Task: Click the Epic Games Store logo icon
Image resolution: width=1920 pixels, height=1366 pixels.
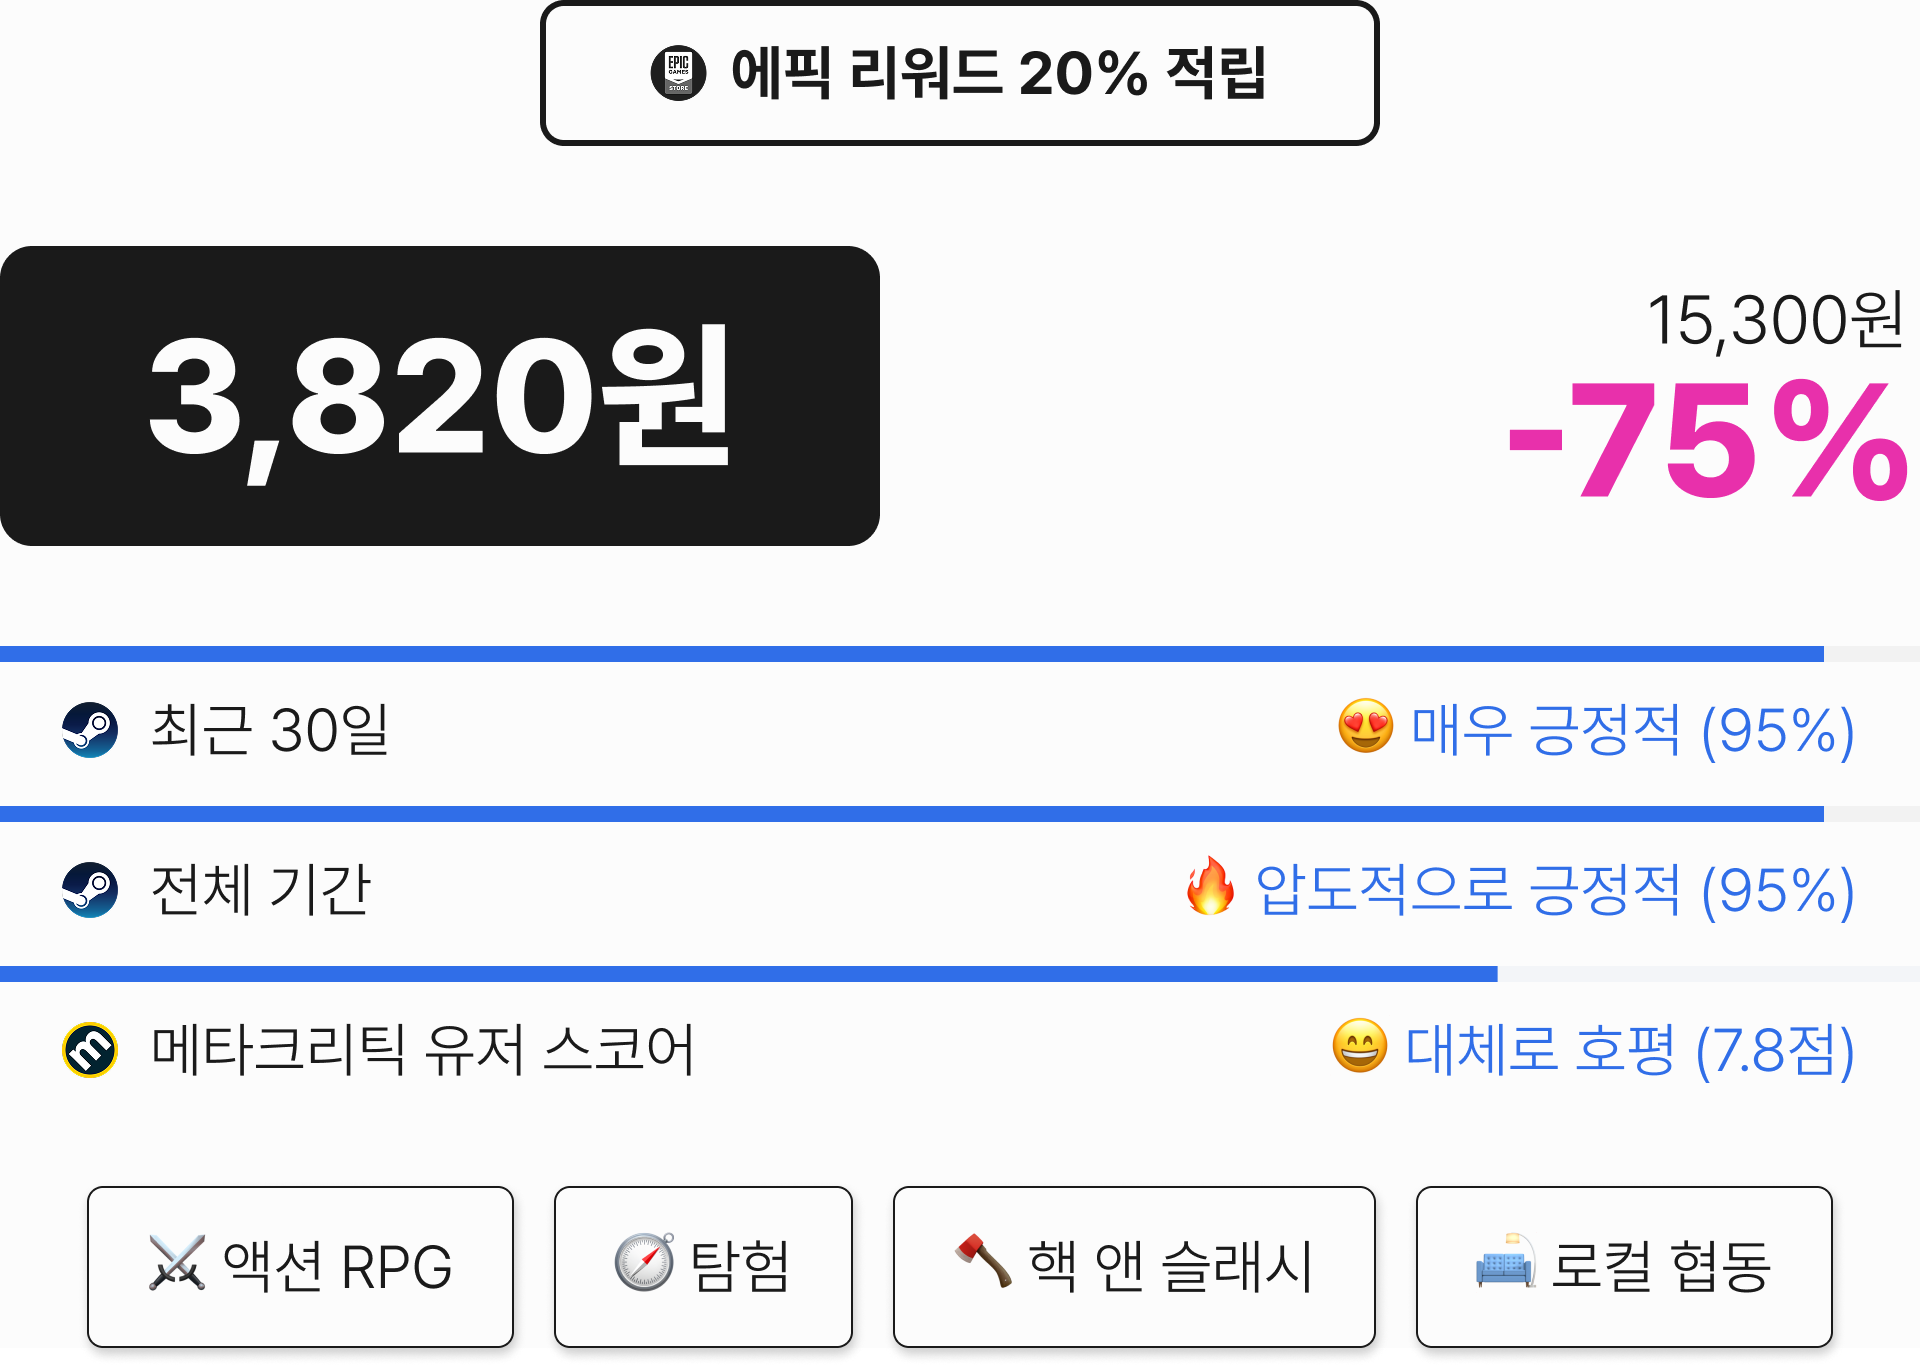Action: (678, 73)
